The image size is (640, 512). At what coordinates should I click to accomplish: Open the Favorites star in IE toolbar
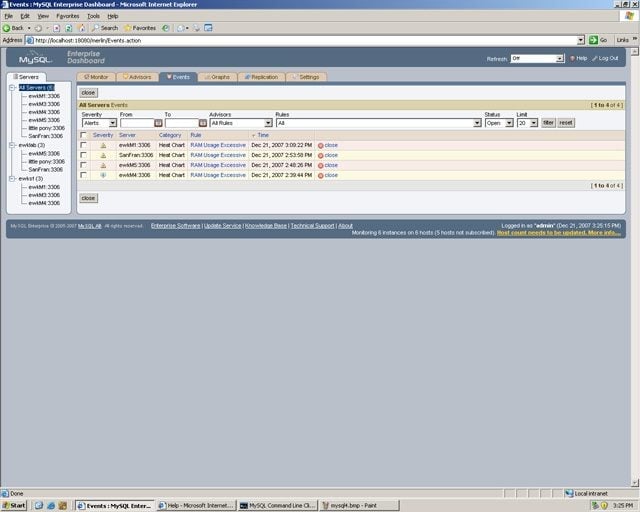[140, 28]
